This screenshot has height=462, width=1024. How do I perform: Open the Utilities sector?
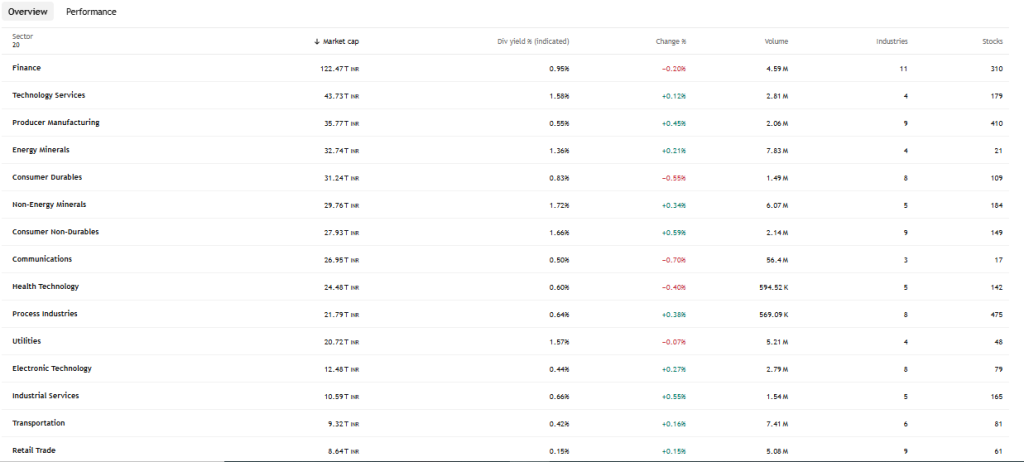tap(26, 342)
